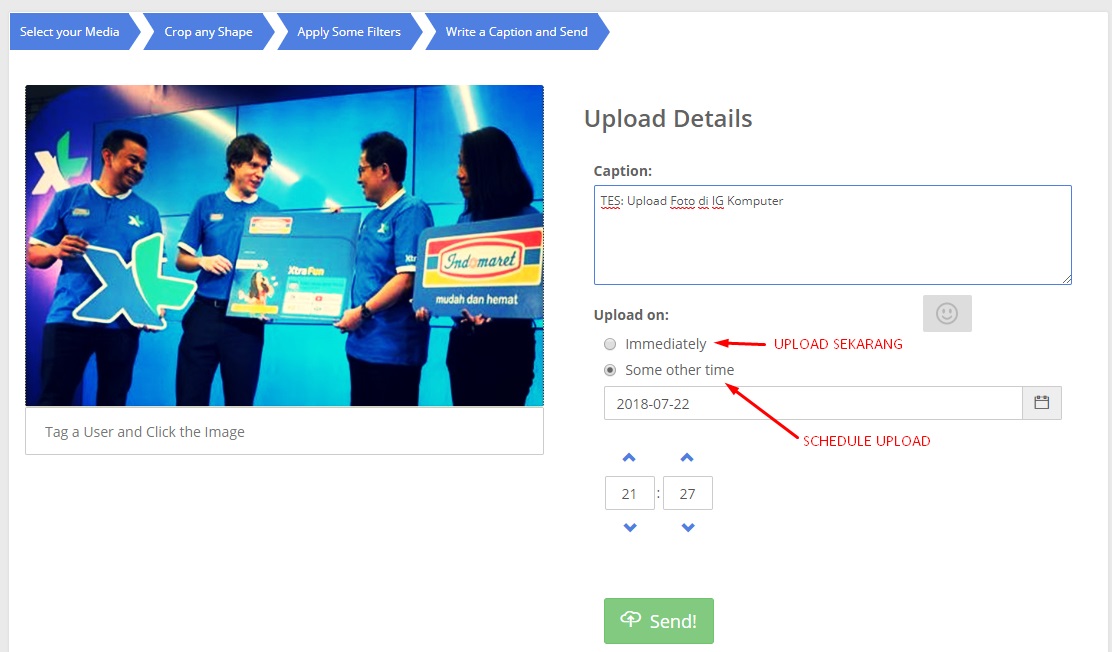This screenshot has width=1112, height=652.
Task: Click the minute field showing 27
Action: (x=688, y=493)
